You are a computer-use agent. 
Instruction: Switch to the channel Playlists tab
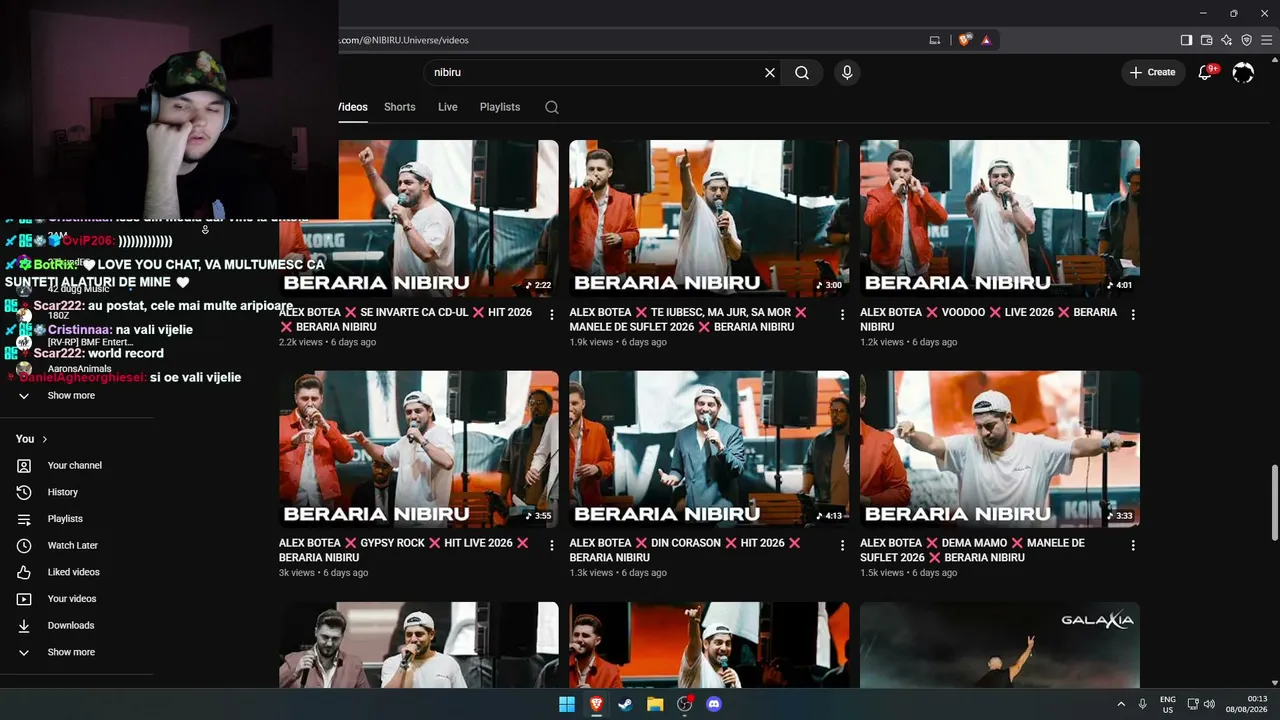500,107
